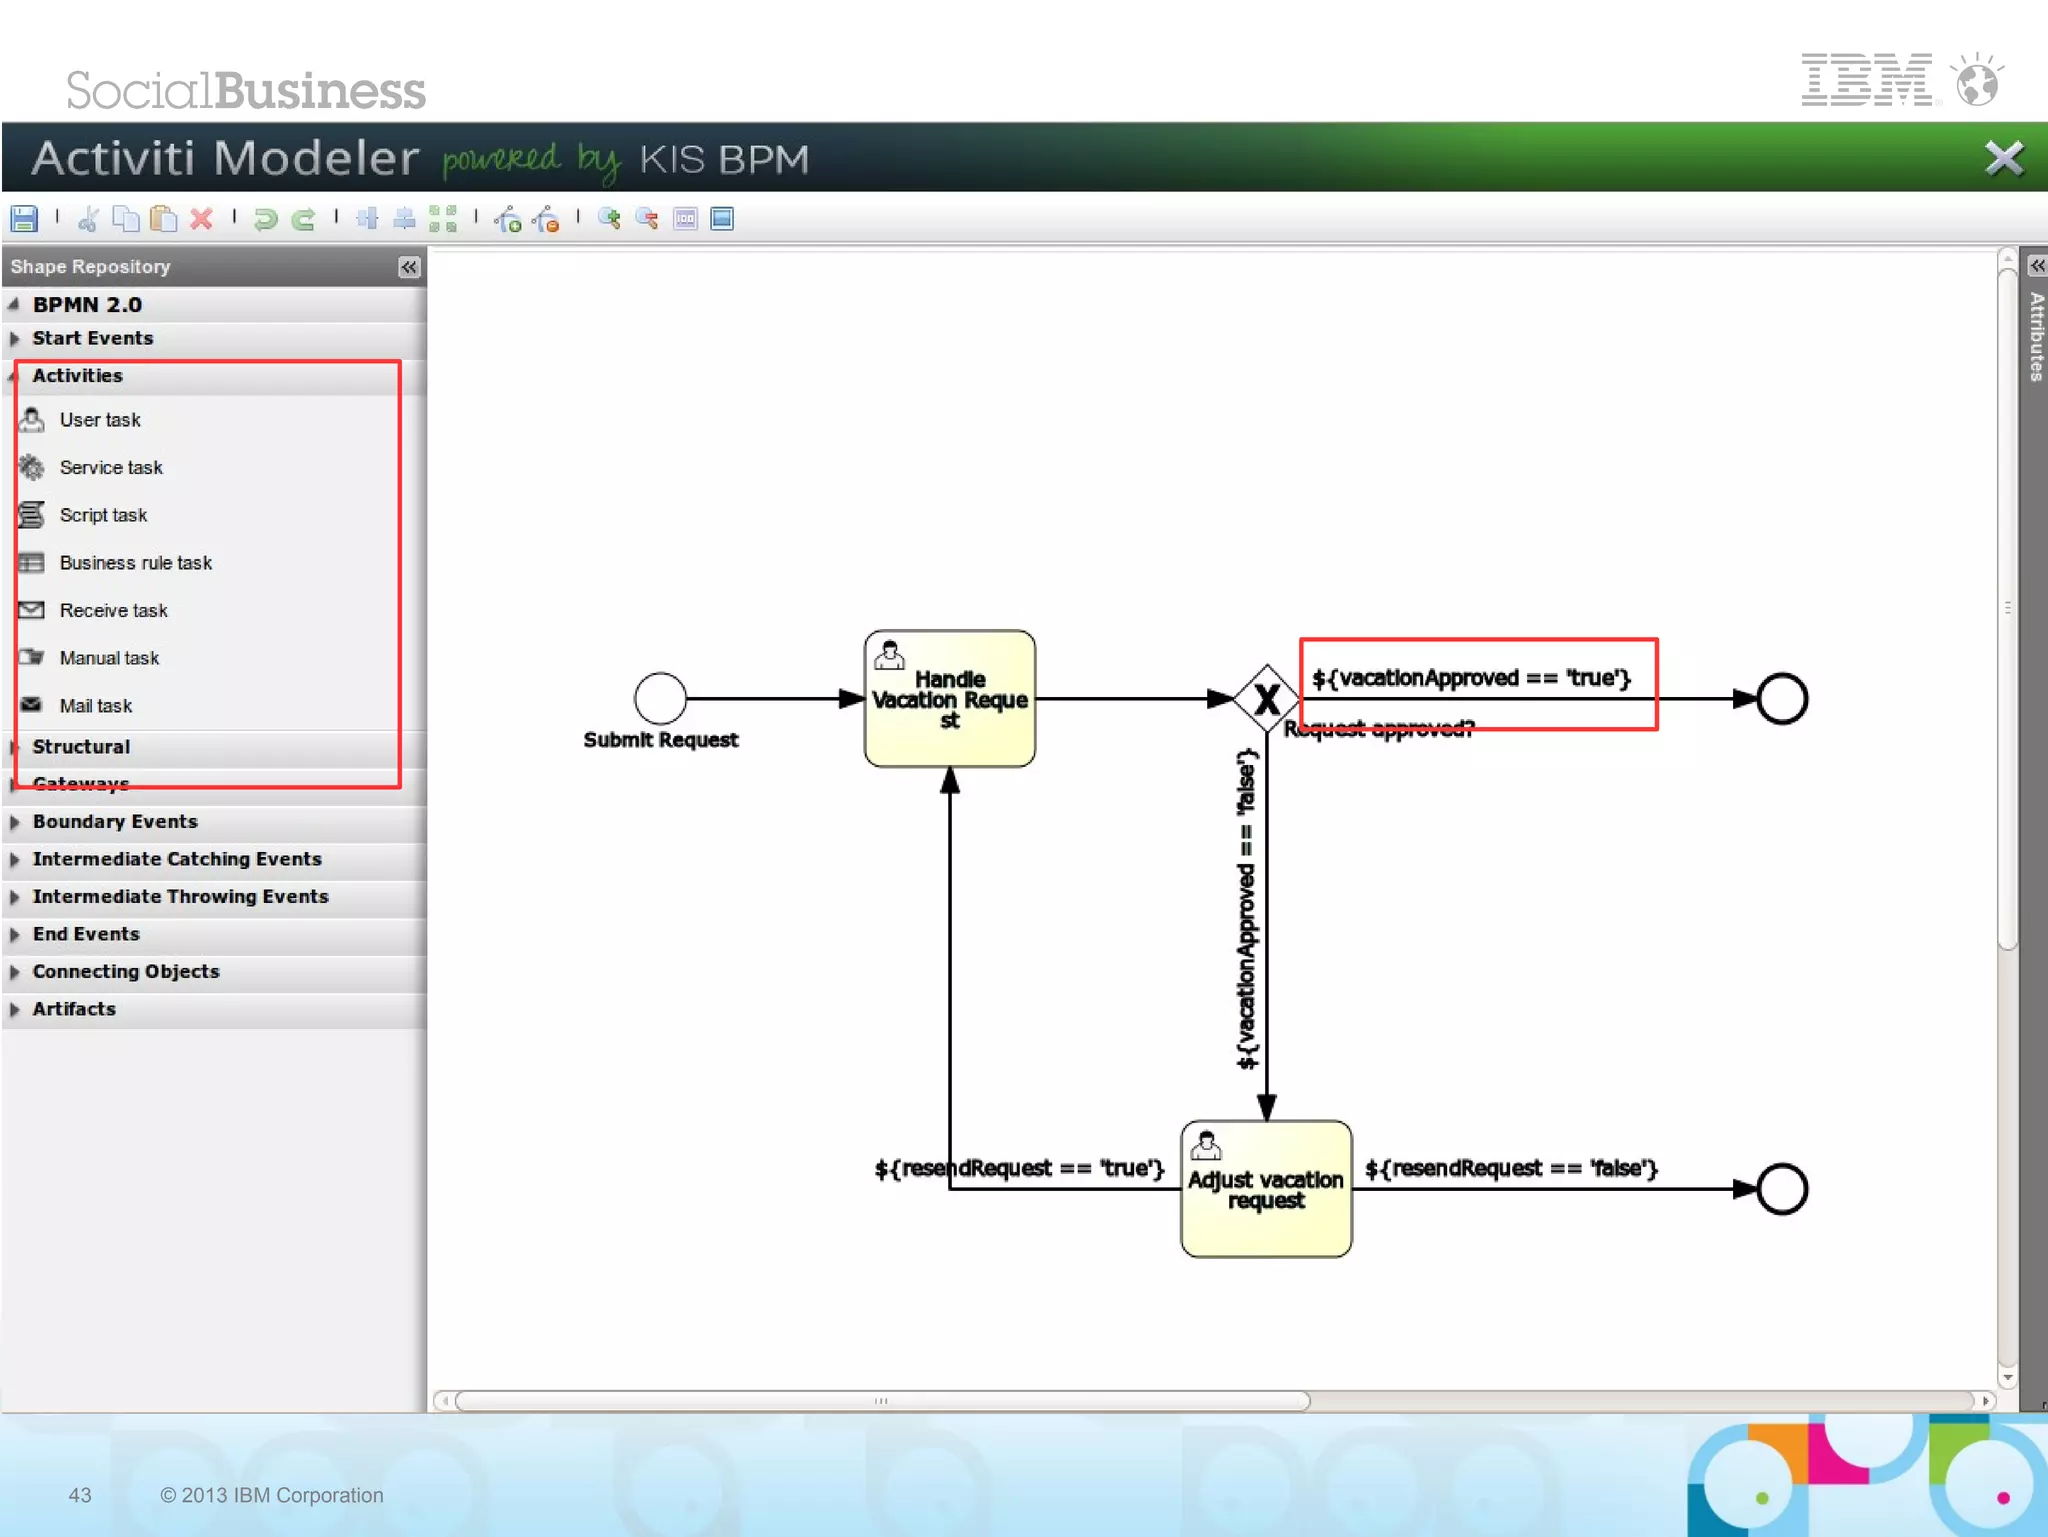Select User task in Activities list
The image size is (2048, 1537).
(x=100, y=420)
